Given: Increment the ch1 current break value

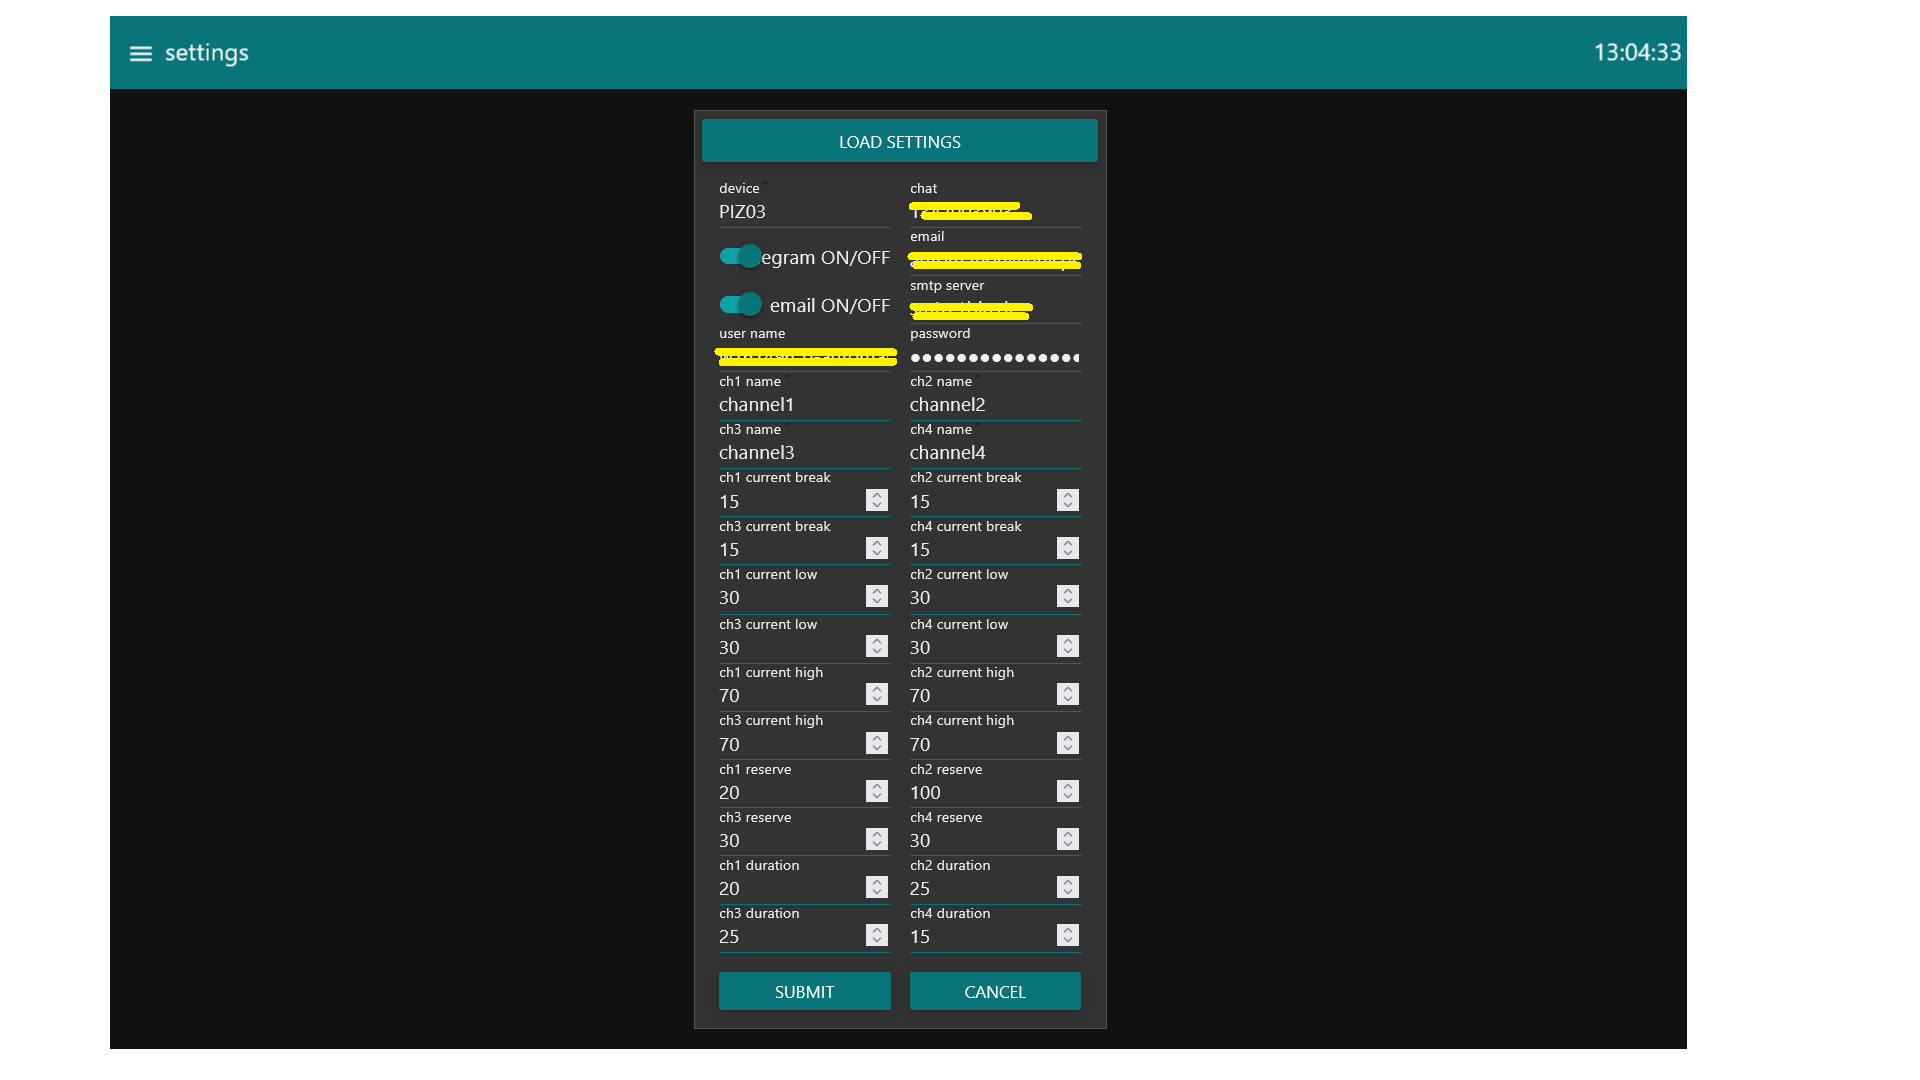Looking at the screenshot, I should tap(876, 494).
